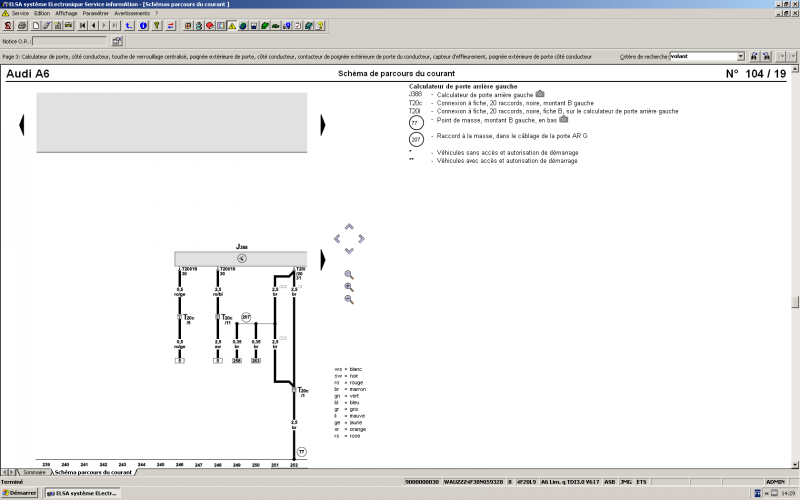The image size is (800, 500).
Task: Click the J388 control unit block in diagram
Action: click(x=241, y=259)
